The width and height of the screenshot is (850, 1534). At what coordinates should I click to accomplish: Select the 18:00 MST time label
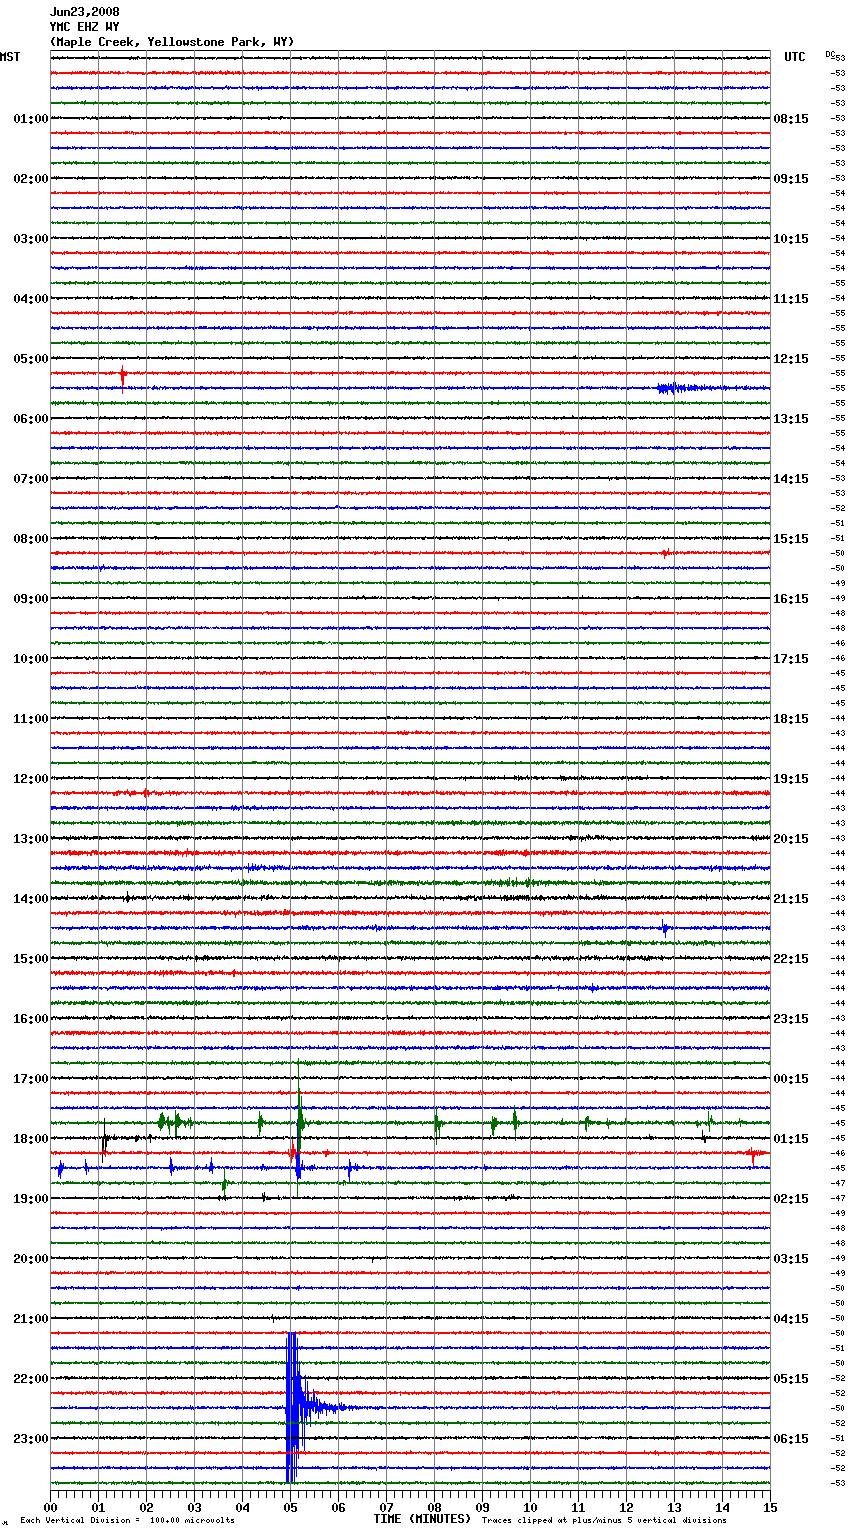click(31, 1139)
